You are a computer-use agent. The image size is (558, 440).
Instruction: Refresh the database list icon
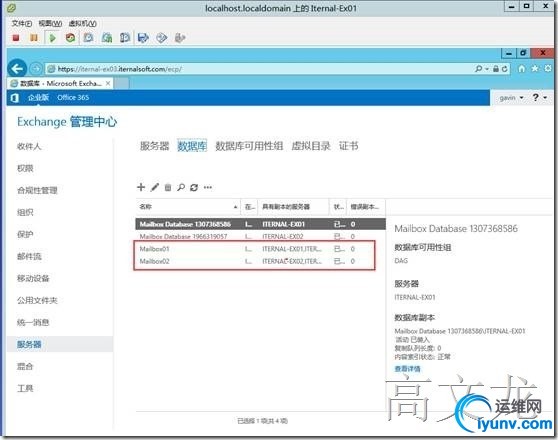pyautogui.click(x=194, y=187)
